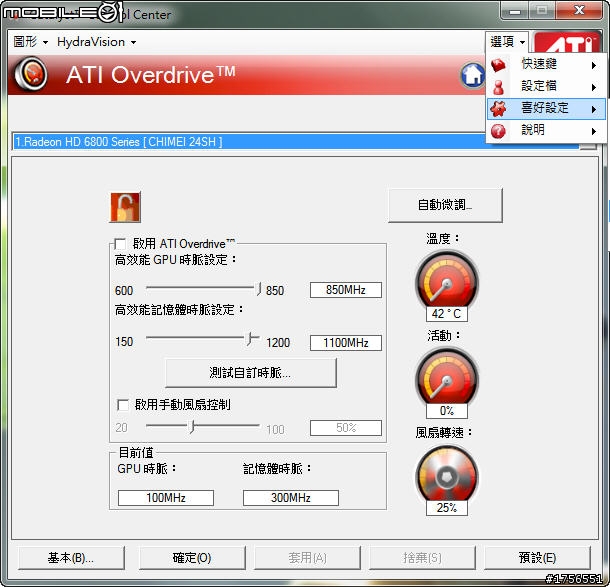Click the ATI logo in the top corner

567,43
